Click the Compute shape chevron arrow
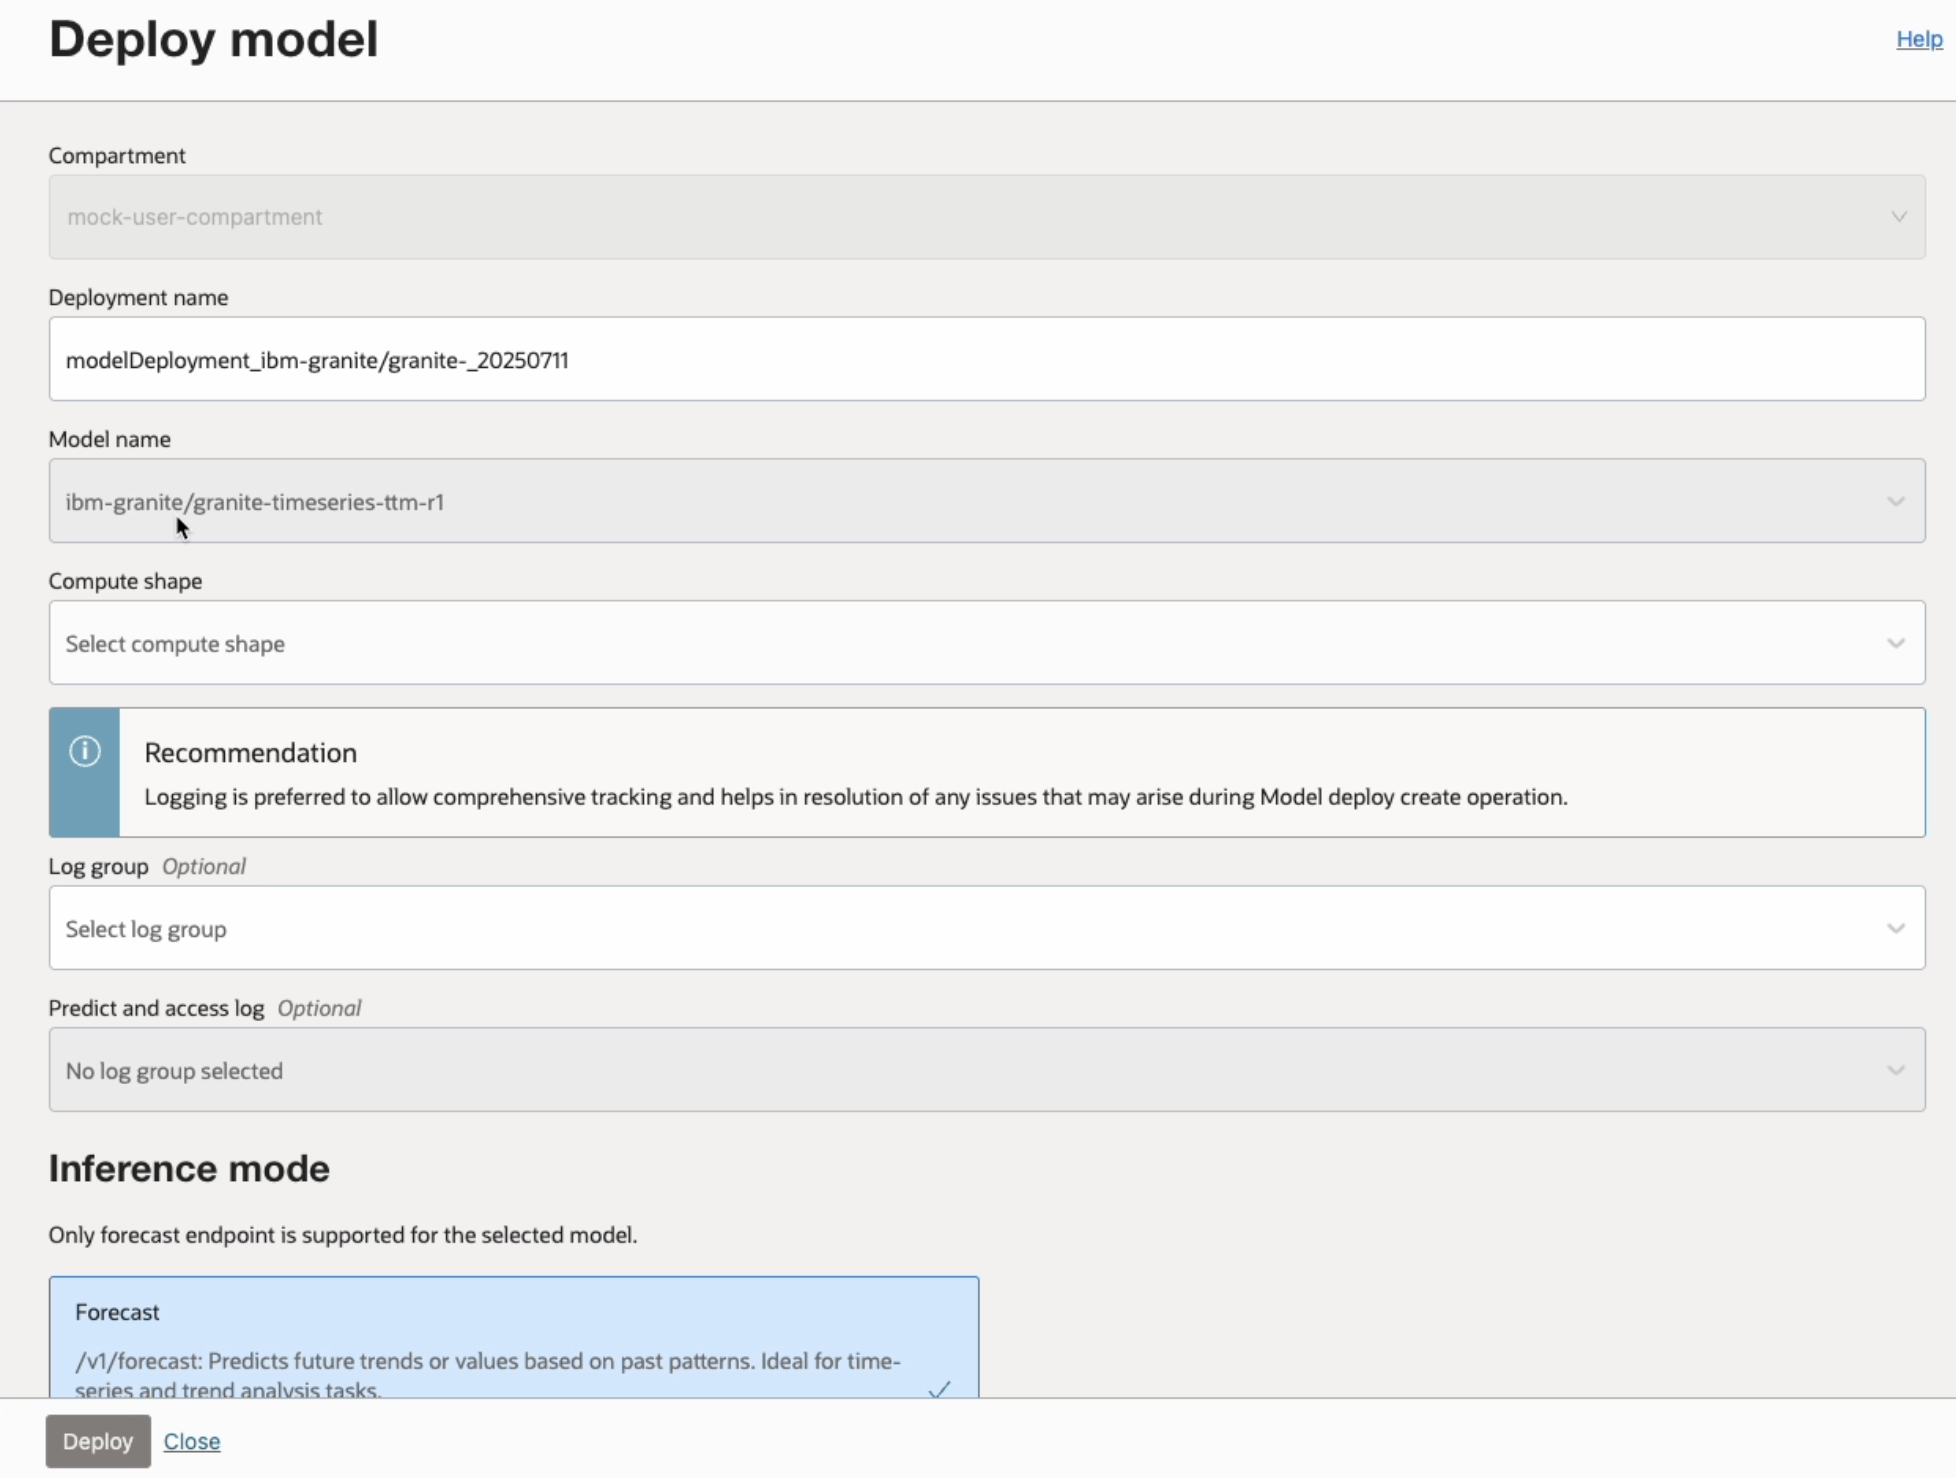The height and width of the screenshot is (1478, 1956). [x=1895, y=643]
